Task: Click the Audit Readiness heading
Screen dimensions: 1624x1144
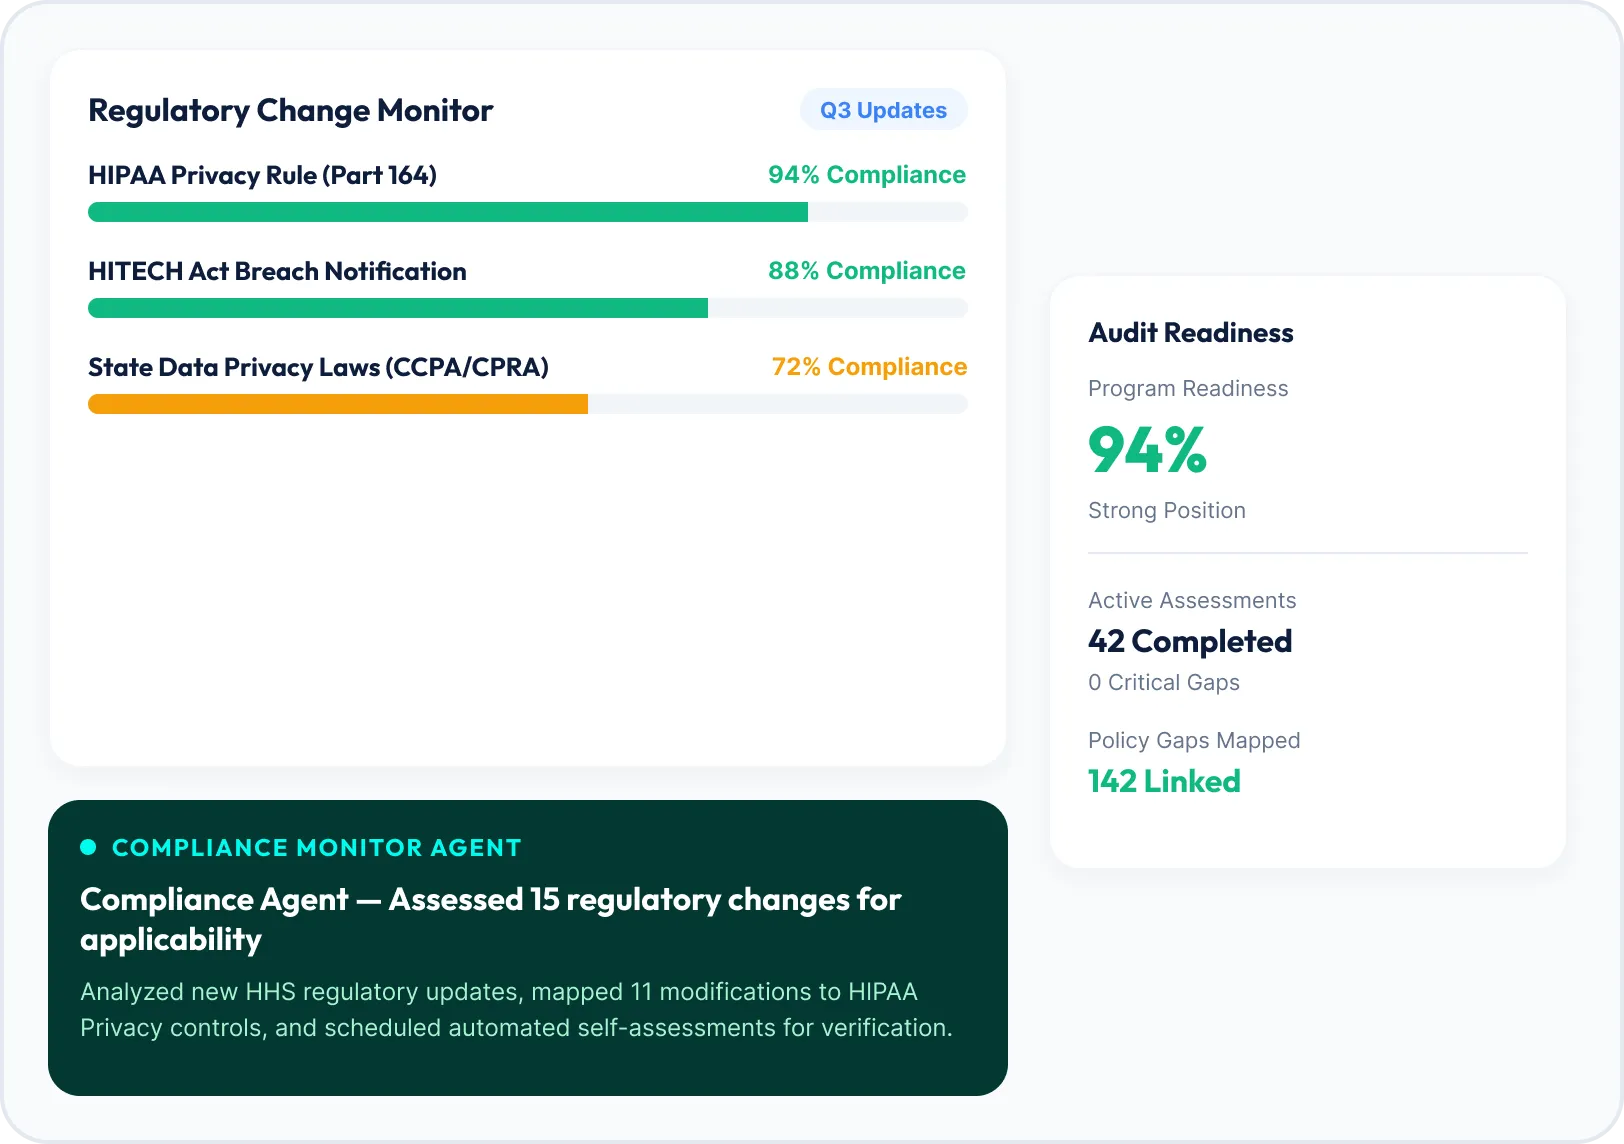Action: click(1191, 333)
